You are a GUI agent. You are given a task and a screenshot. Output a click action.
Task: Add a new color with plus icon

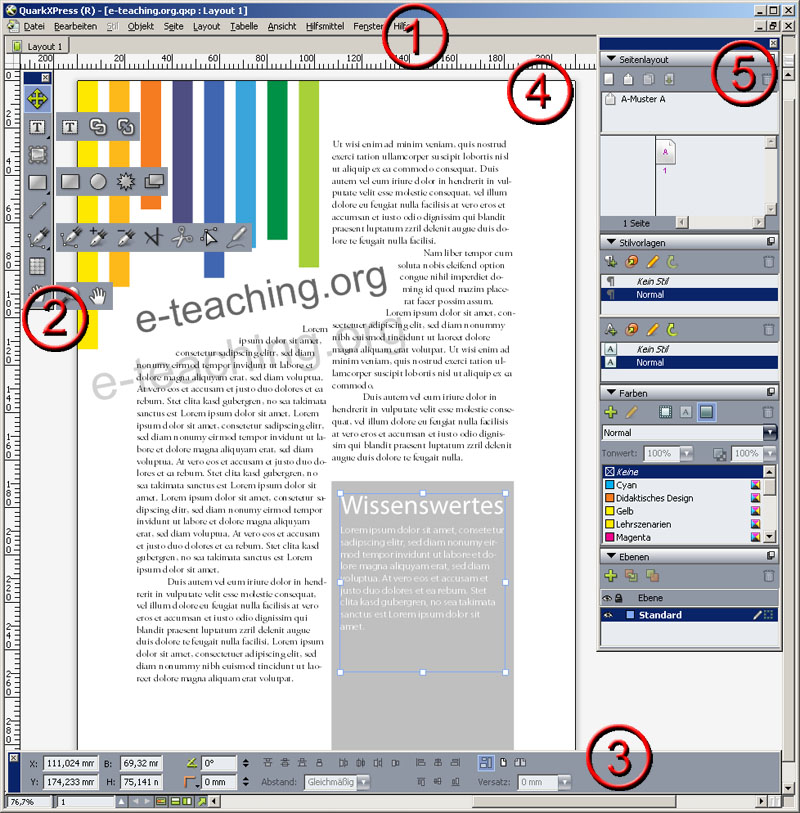(611, 412)
